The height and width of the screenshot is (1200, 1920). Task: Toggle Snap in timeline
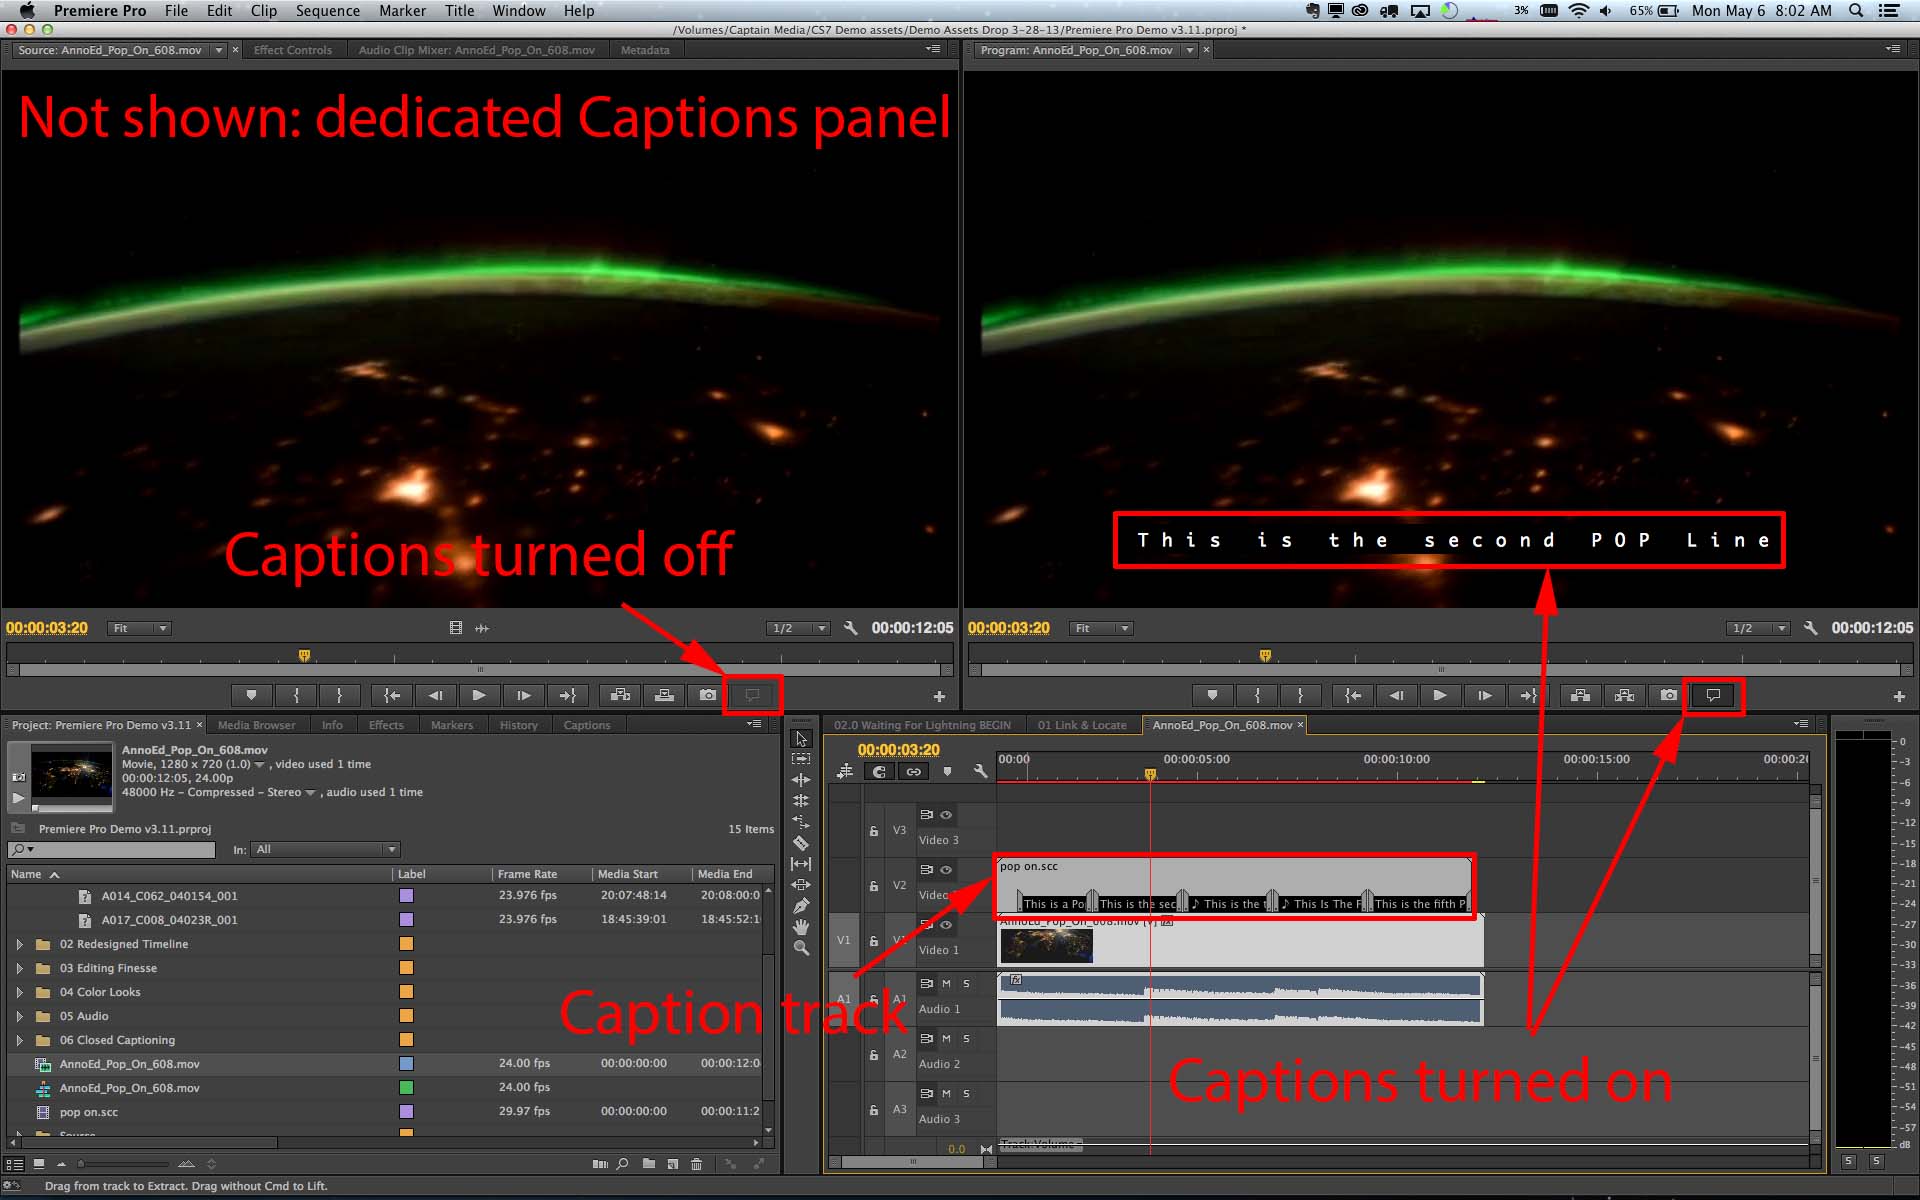[879, 771]
